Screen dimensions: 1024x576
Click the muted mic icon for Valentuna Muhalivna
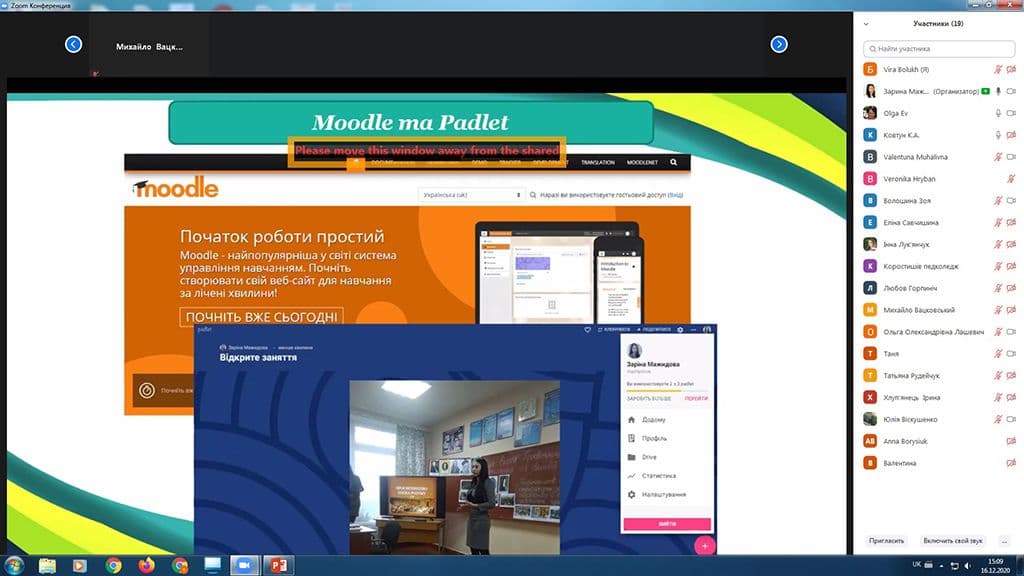998,157
